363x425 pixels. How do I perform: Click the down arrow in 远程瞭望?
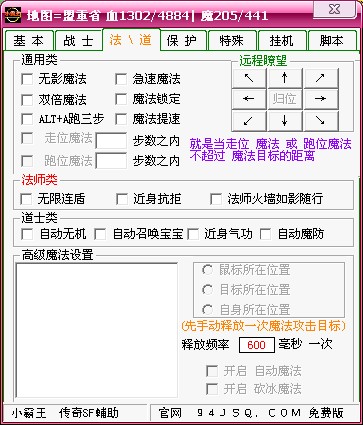pos(285,120)
